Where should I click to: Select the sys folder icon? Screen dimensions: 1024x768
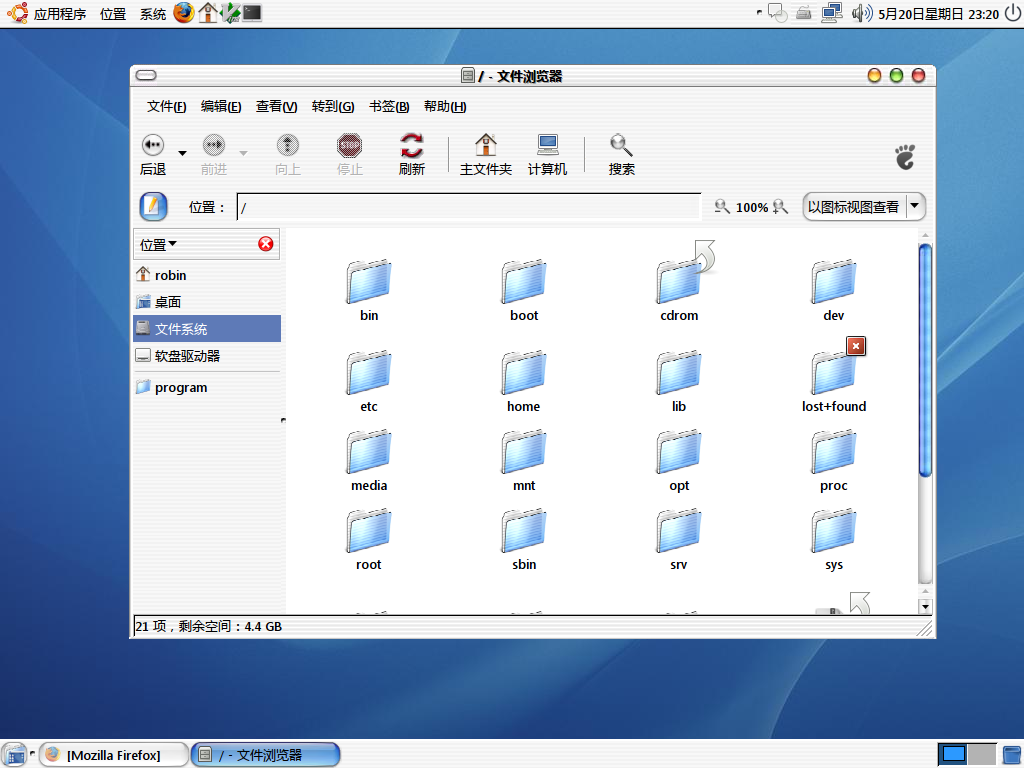(x=834, y=530)
